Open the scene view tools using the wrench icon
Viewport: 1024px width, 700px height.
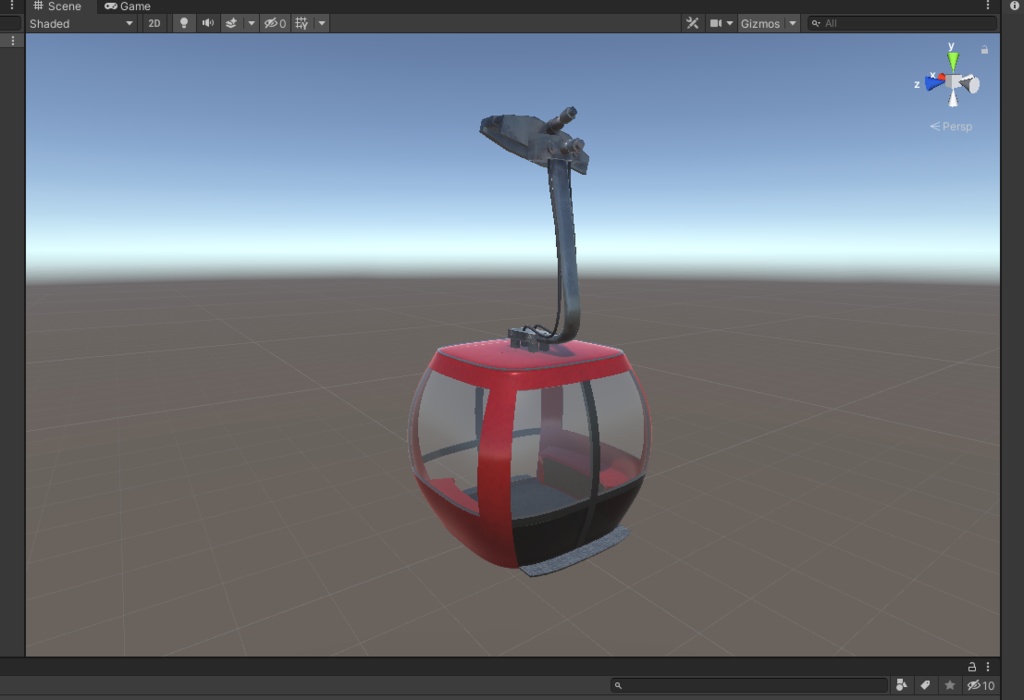click(x=692, y=22)
